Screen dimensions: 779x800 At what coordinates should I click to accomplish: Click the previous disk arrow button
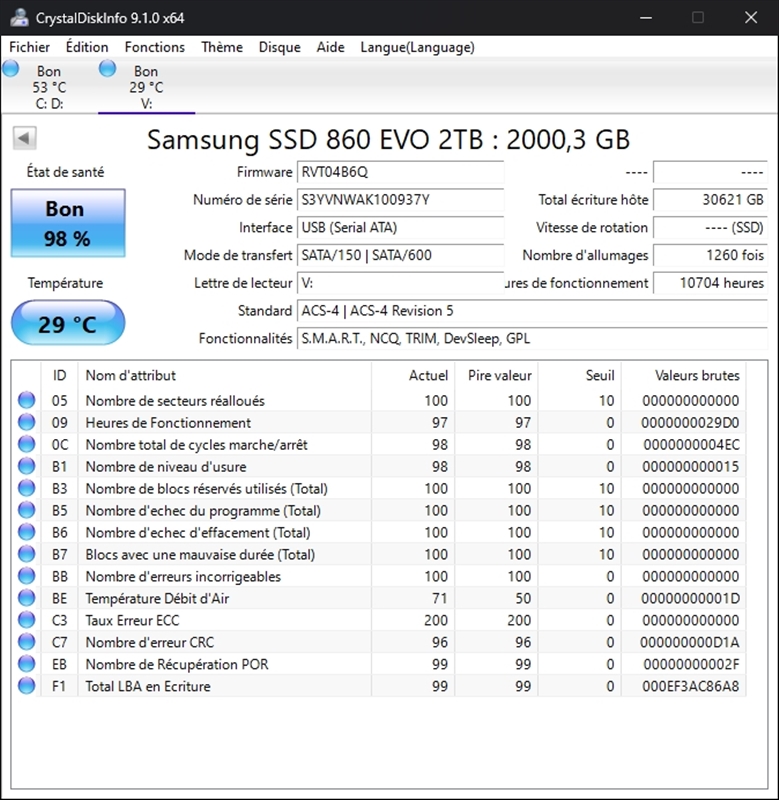click(25, 139)
